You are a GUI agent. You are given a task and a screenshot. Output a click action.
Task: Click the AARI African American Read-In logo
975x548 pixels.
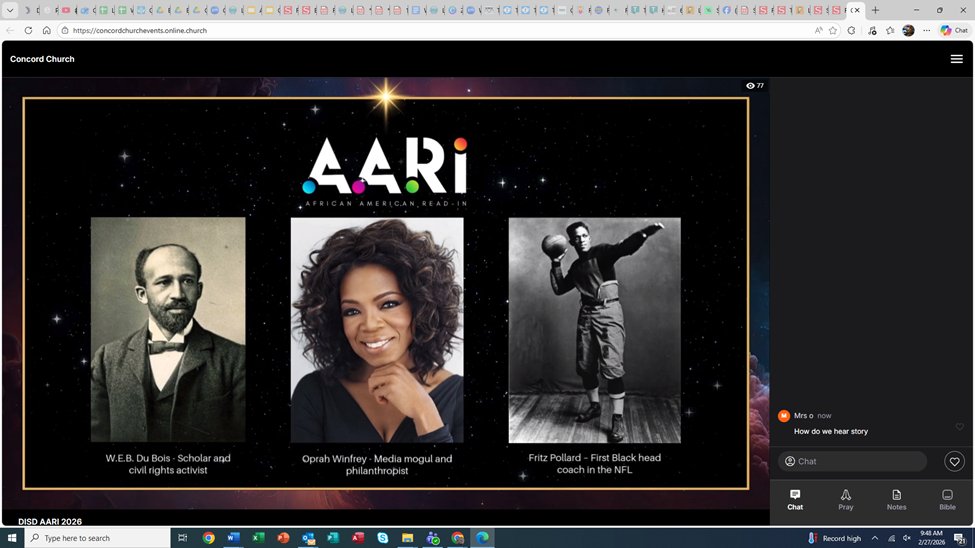click(x=385, y=172)
